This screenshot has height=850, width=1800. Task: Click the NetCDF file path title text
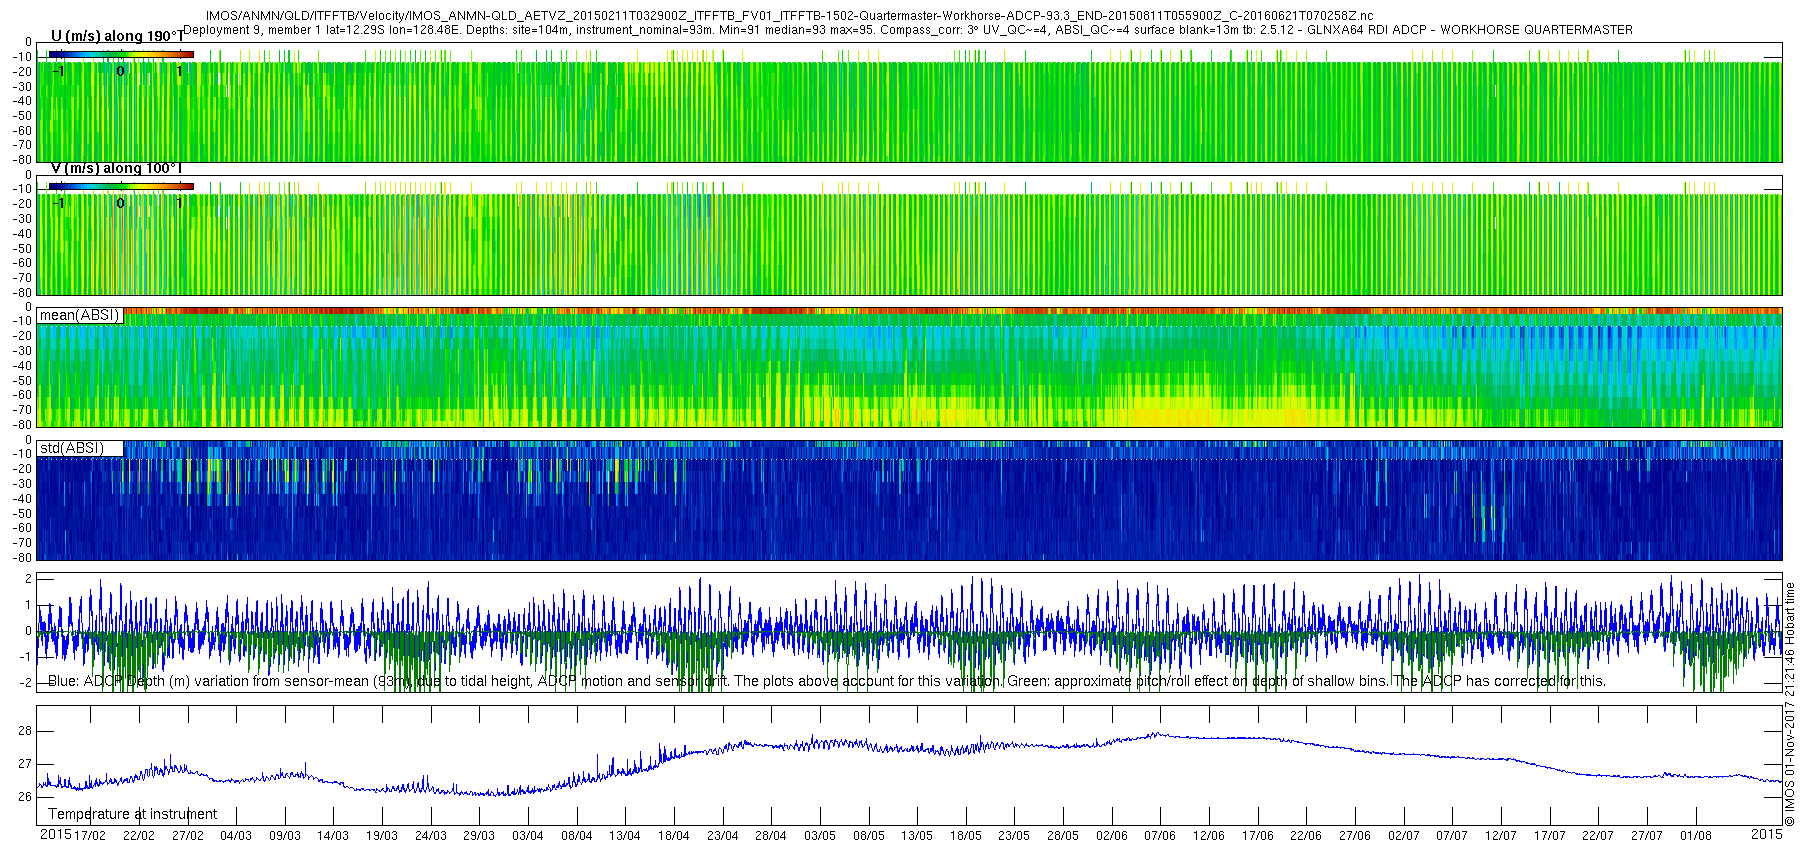click(789, 16)
